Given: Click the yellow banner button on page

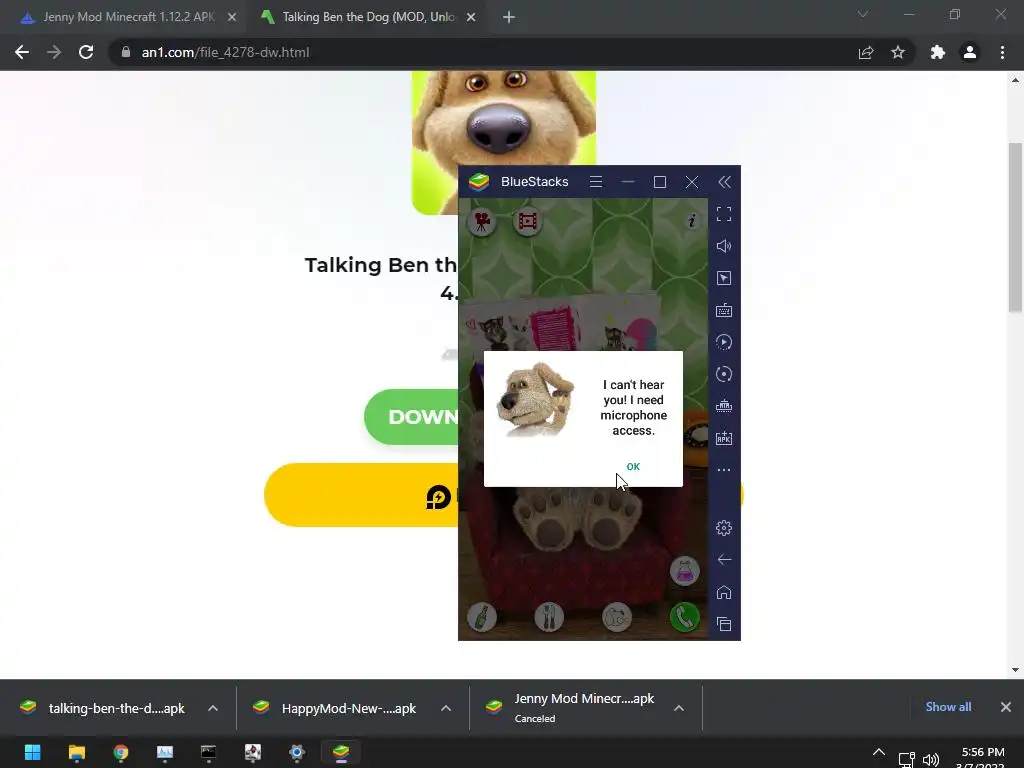Looking at the screenshot, I should point(361,495).
